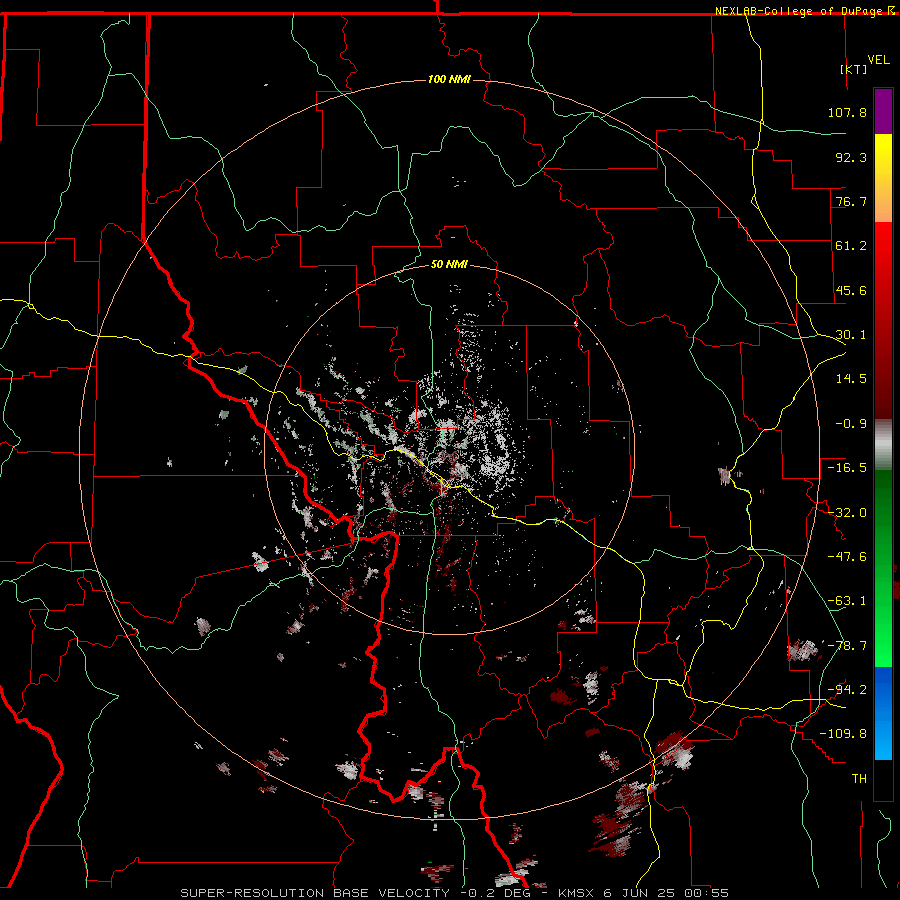Click the KMSX station identifier
The image size is (900, 900).
tap(577, 893)
